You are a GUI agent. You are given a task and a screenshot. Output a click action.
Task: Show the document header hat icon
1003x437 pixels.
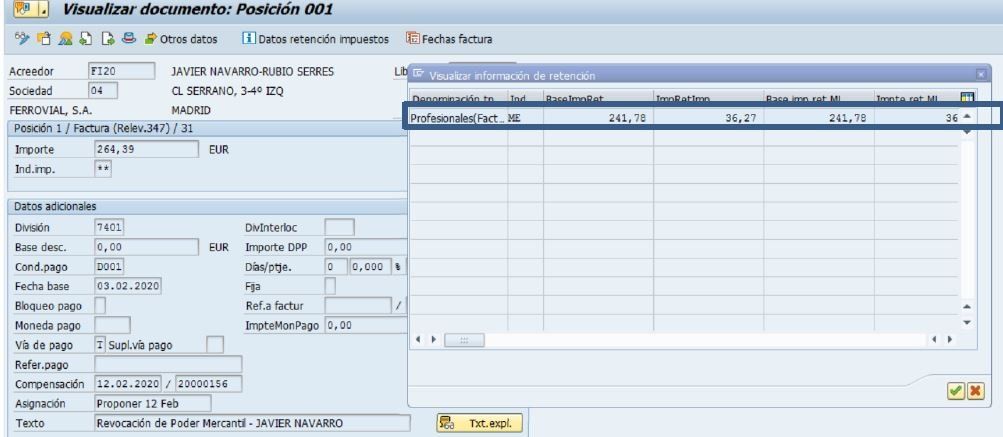coord(129,39)
